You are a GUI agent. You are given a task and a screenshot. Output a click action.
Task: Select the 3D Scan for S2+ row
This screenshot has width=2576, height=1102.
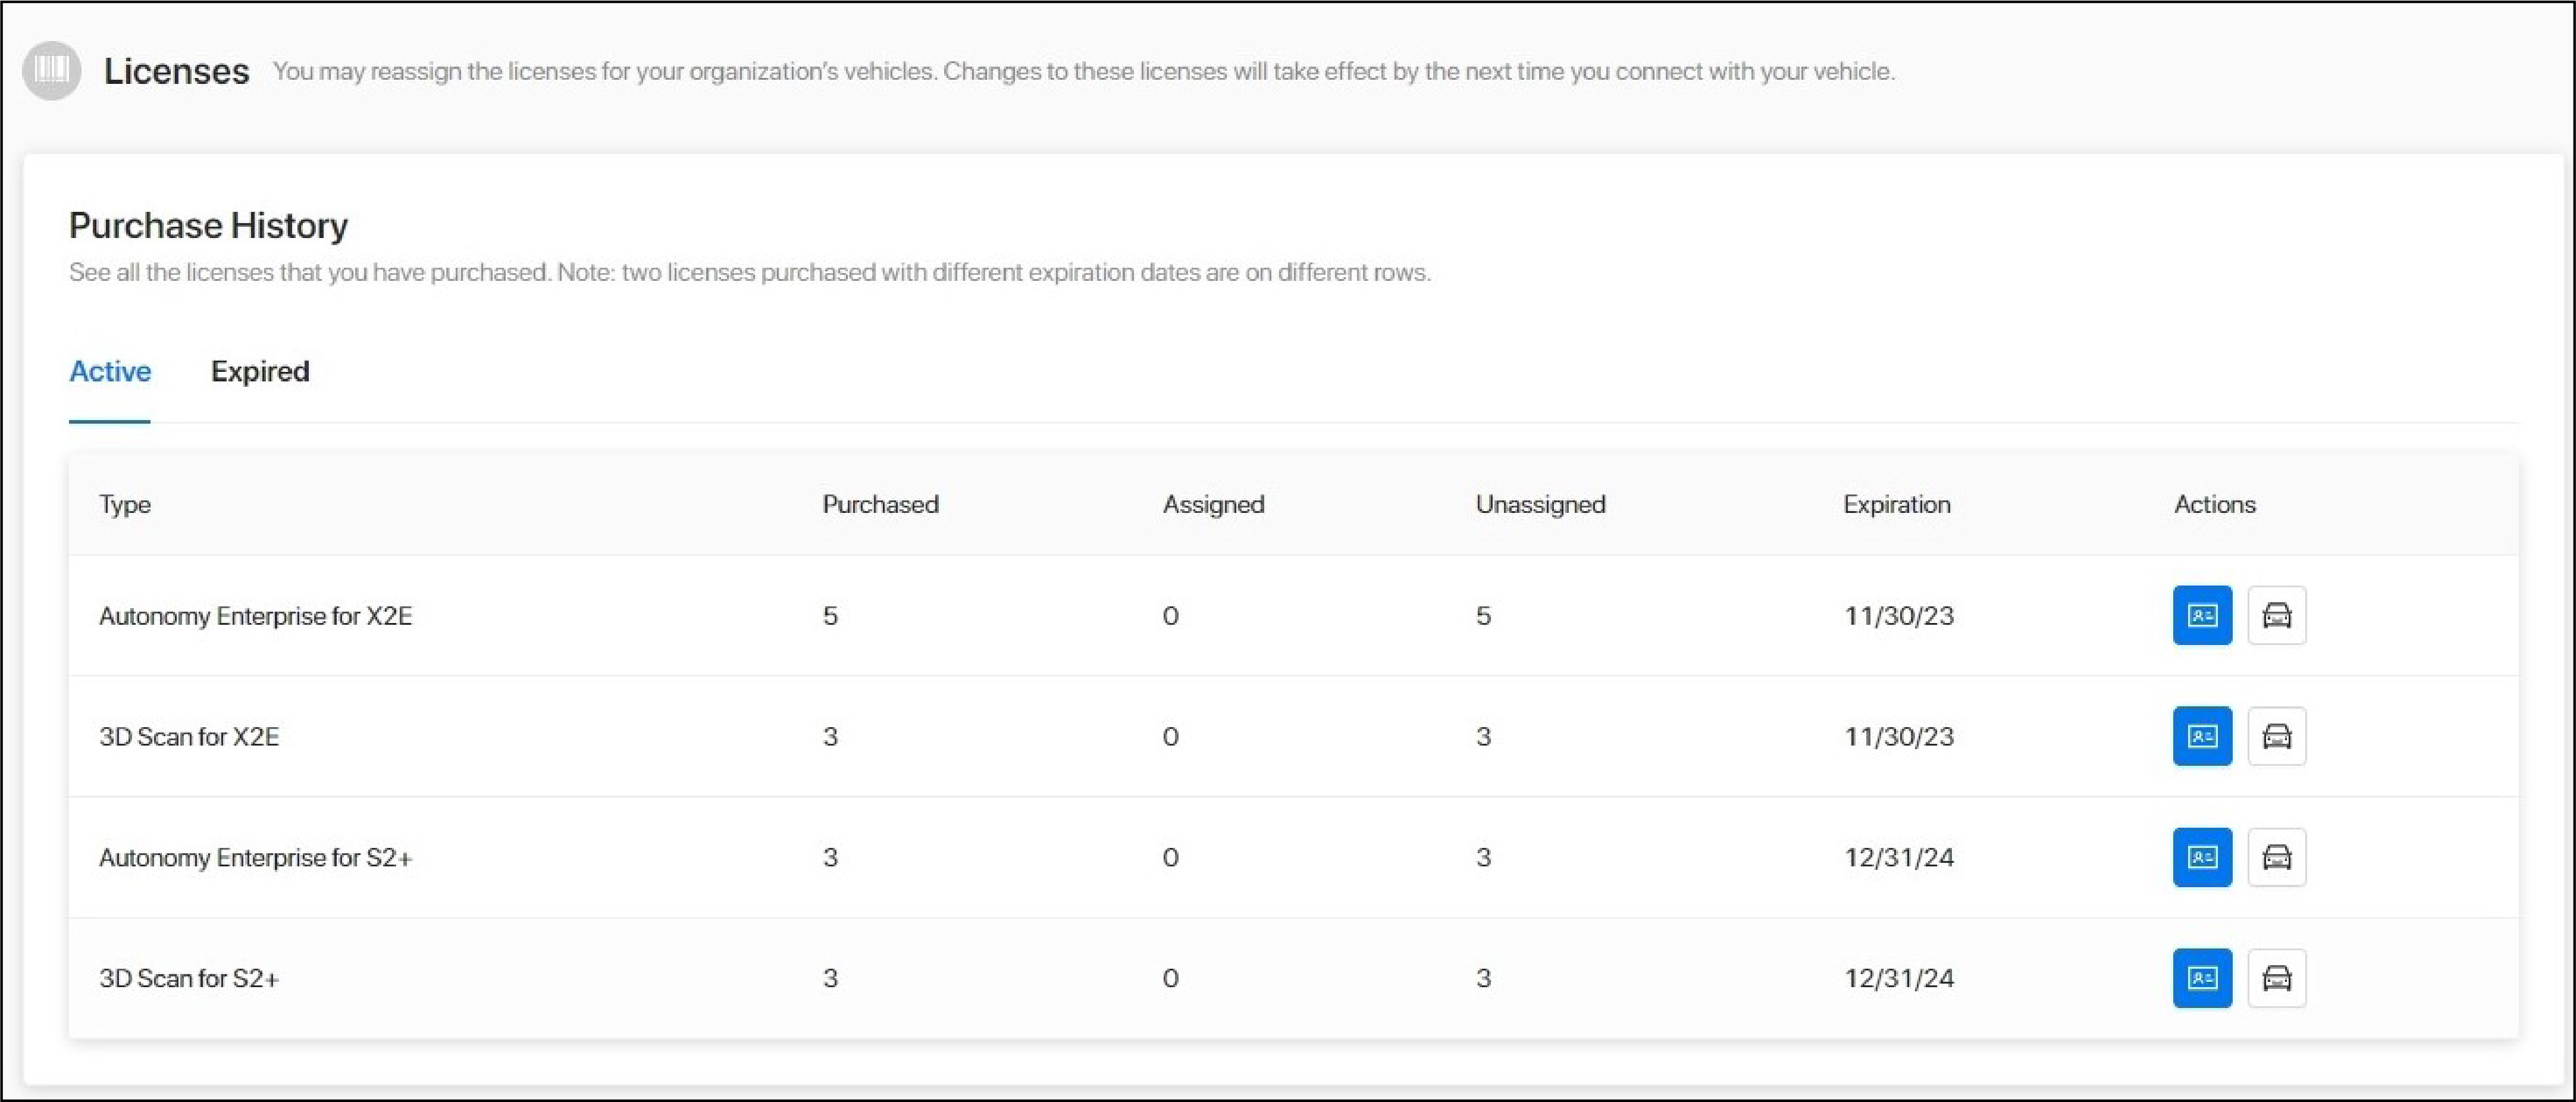[189, 979]
